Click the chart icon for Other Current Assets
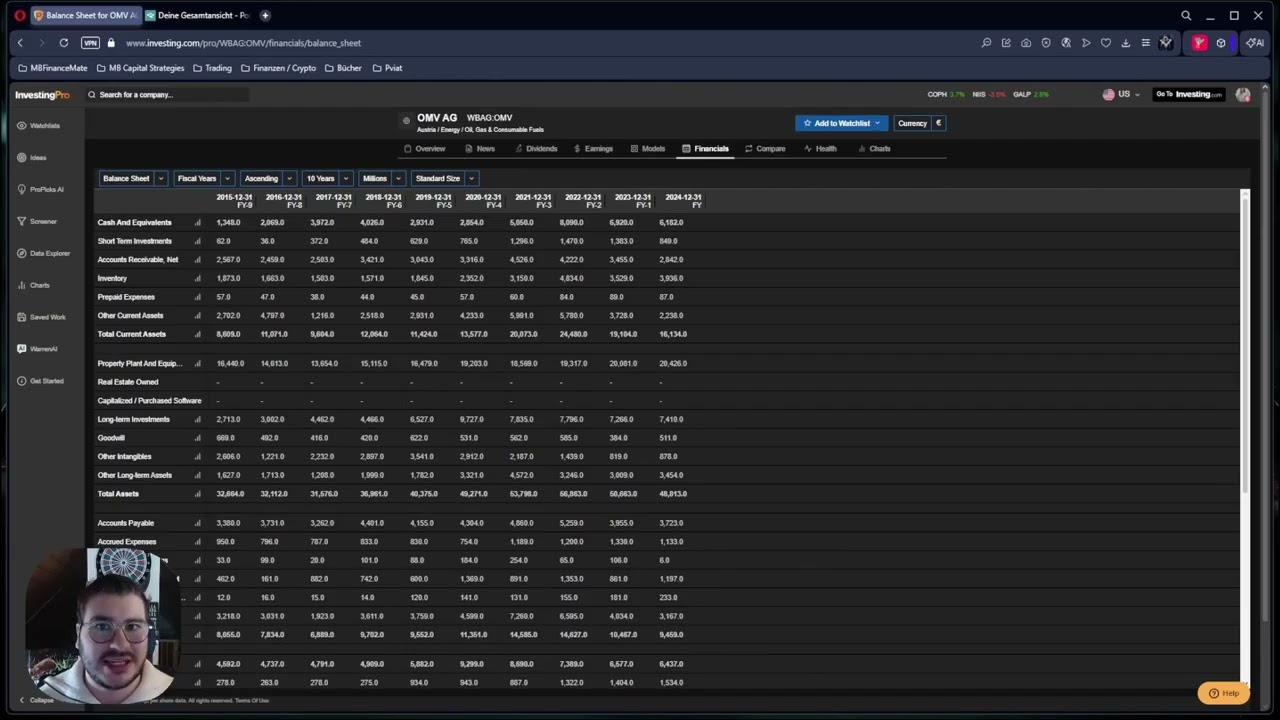1280x720 pixels. (x=197, y=316)
